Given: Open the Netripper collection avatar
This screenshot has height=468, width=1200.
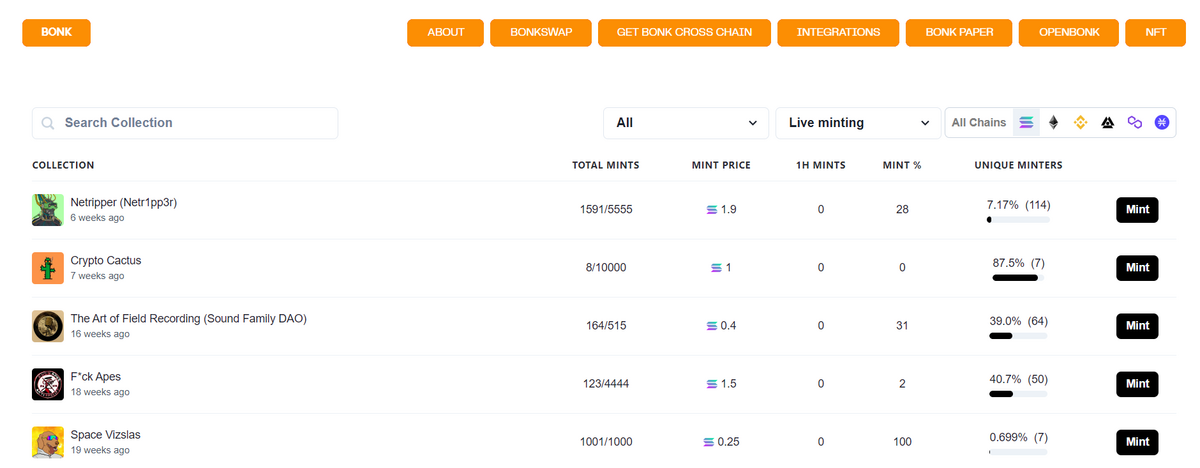Looking at the screenshot, I should (48, 210).
